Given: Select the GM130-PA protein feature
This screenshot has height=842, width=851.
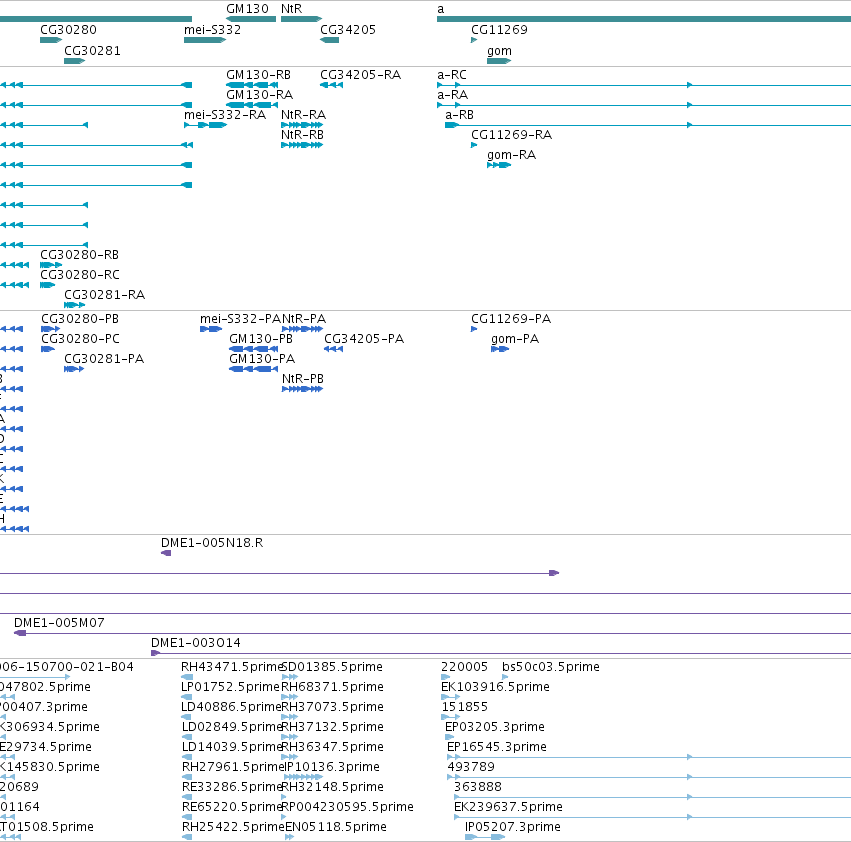Looking at the screenshot, I should coord(253,369).
